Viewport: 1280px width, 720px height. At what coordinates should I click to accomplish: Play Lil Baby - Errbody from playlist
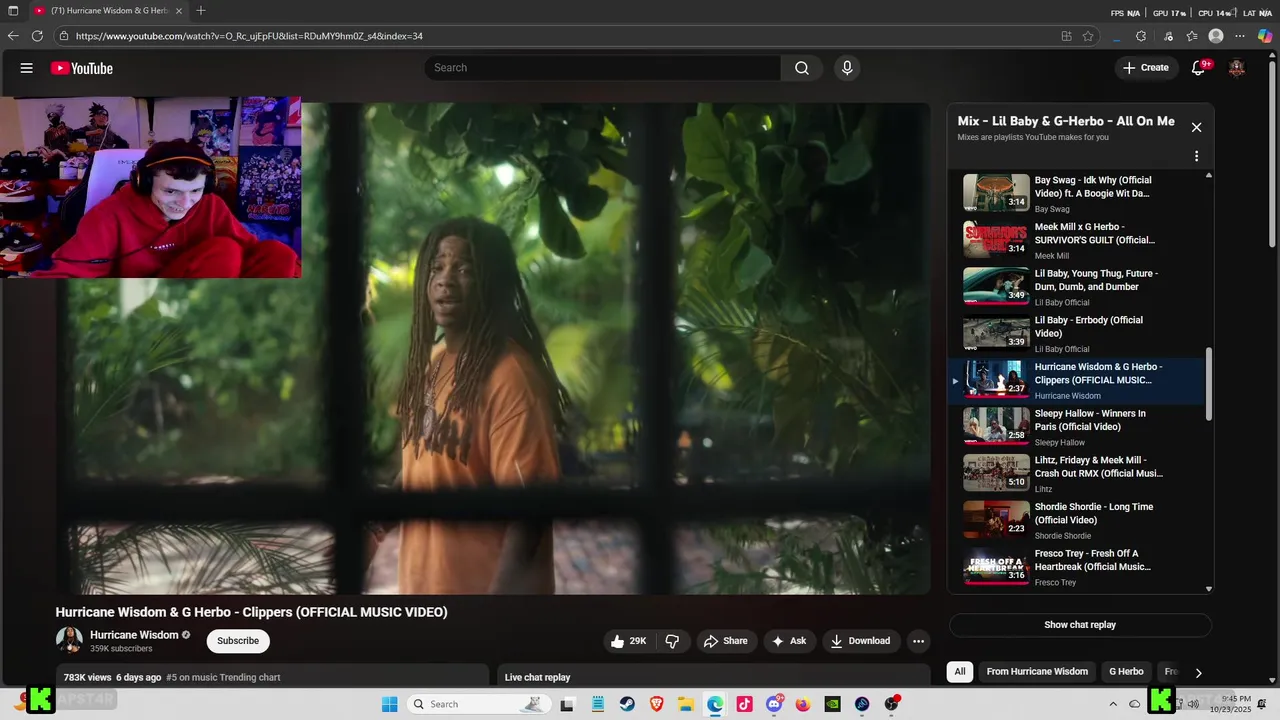pos(1078,333)
